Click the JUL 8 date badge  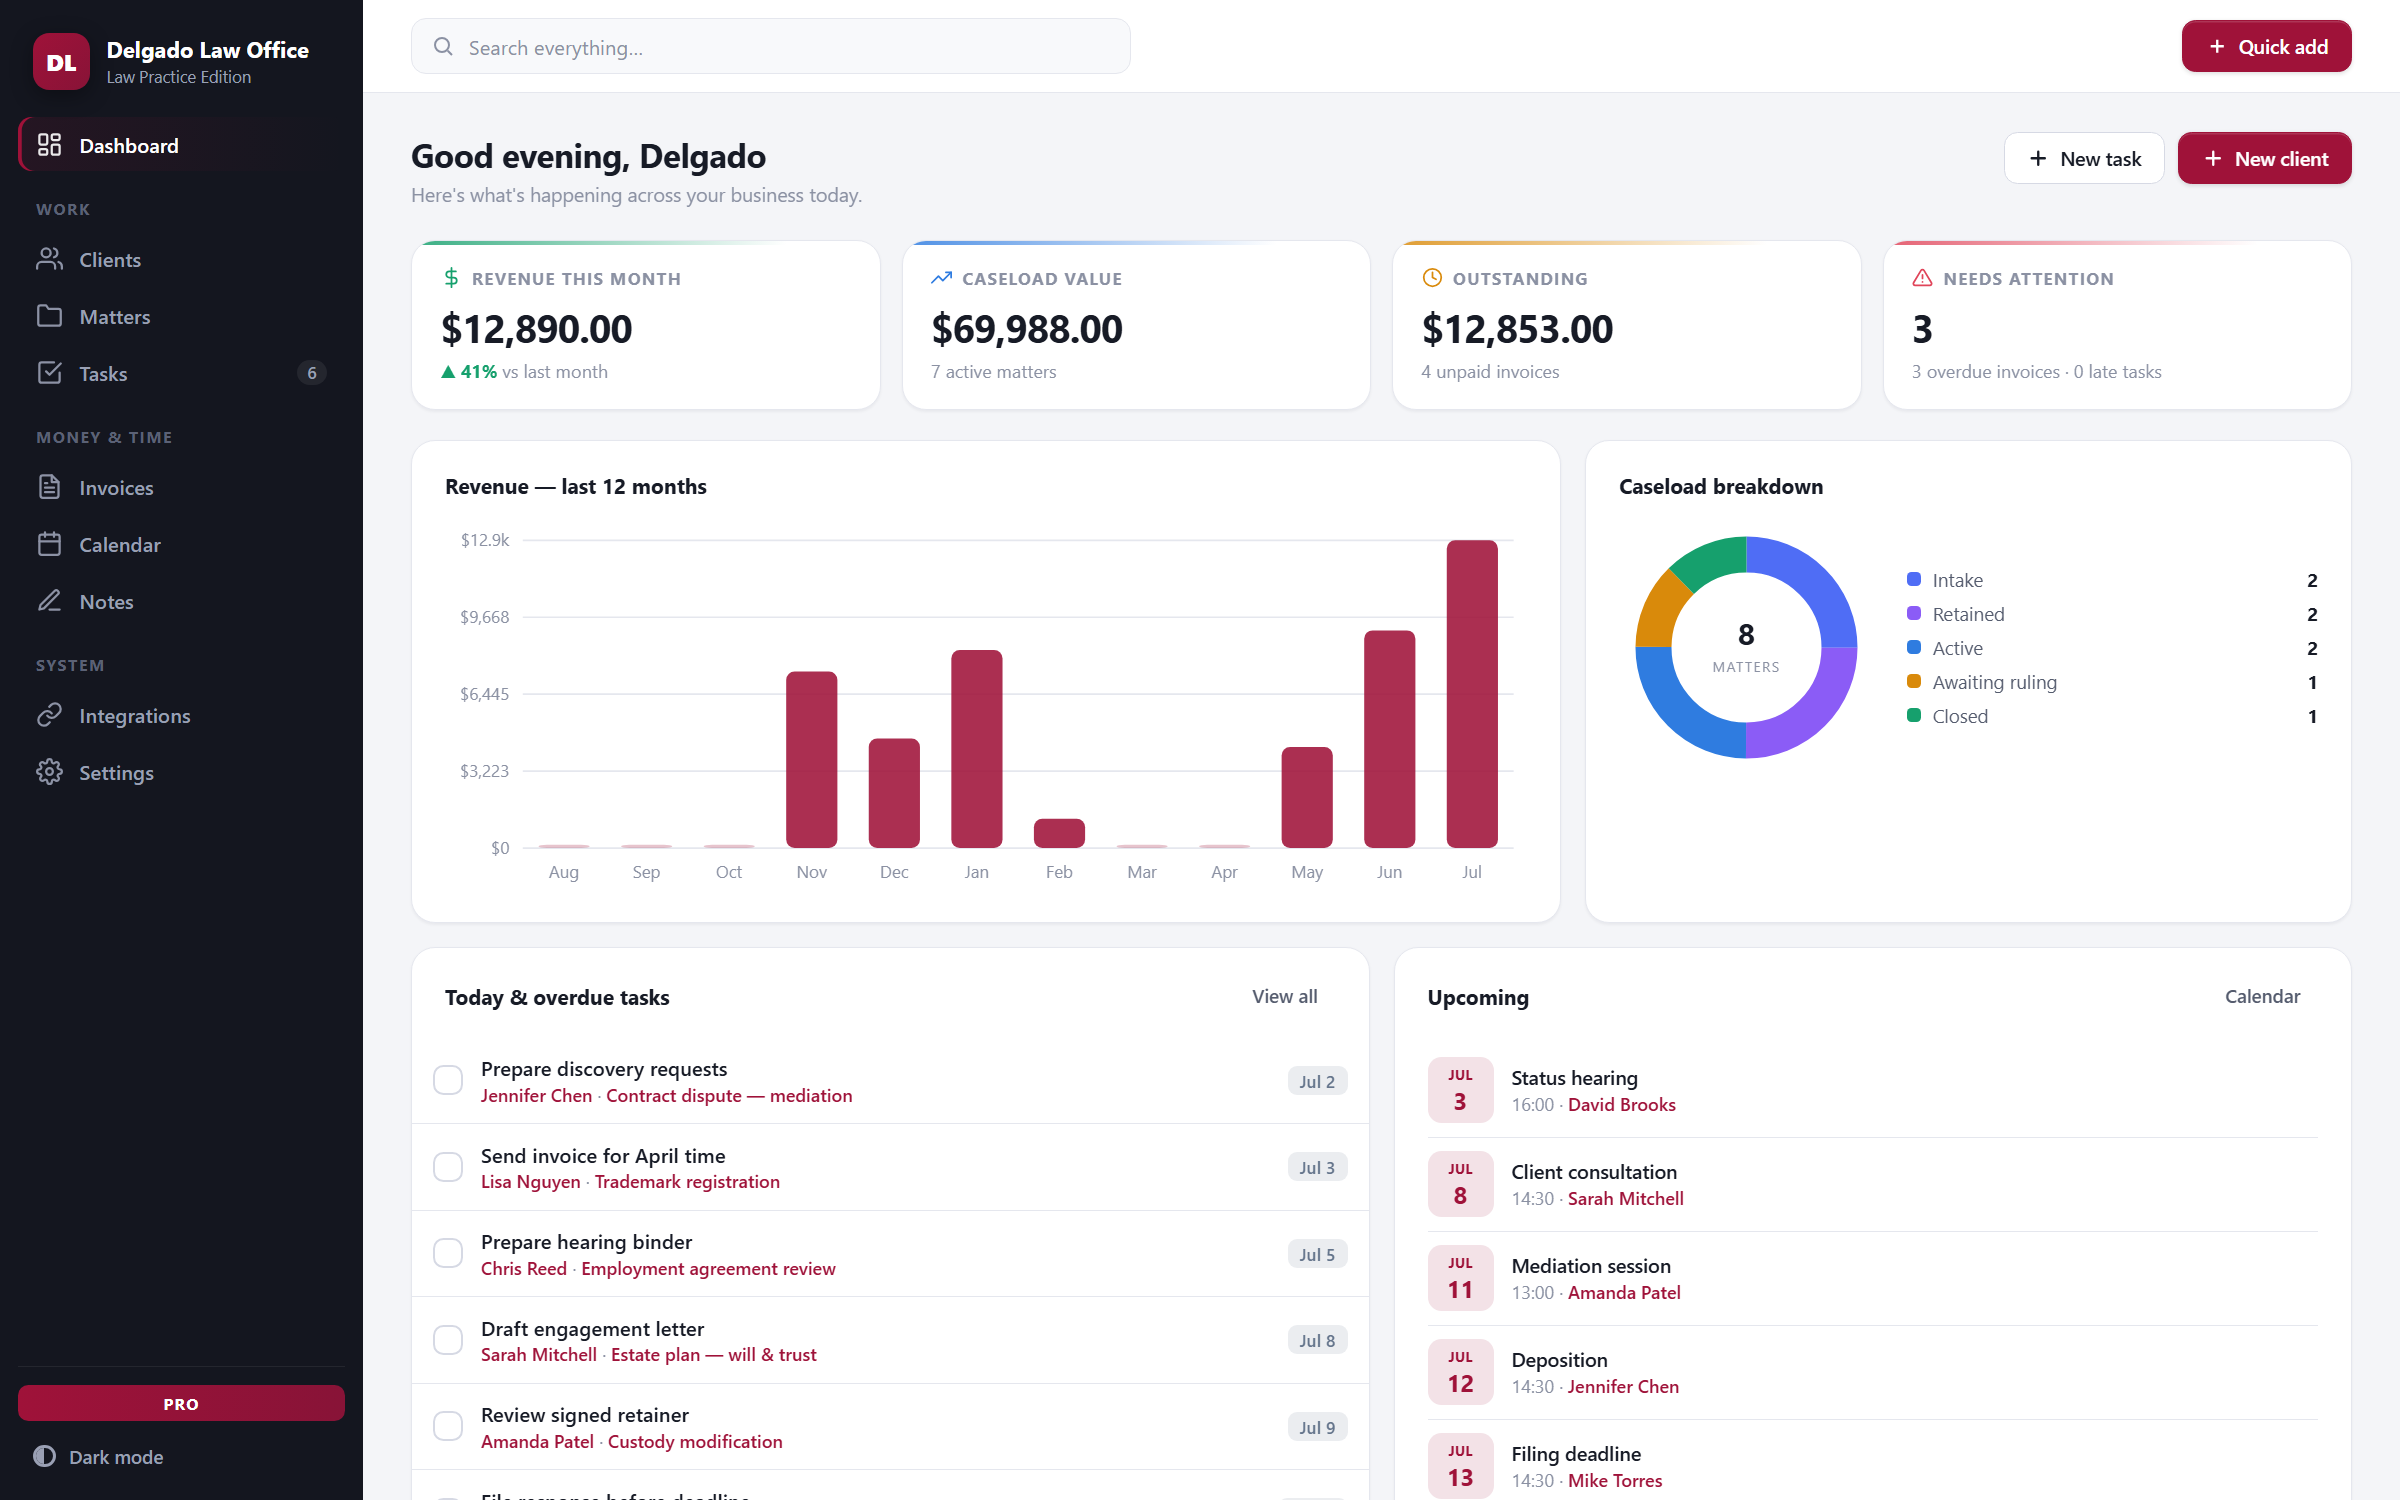click(1460, 1184)
